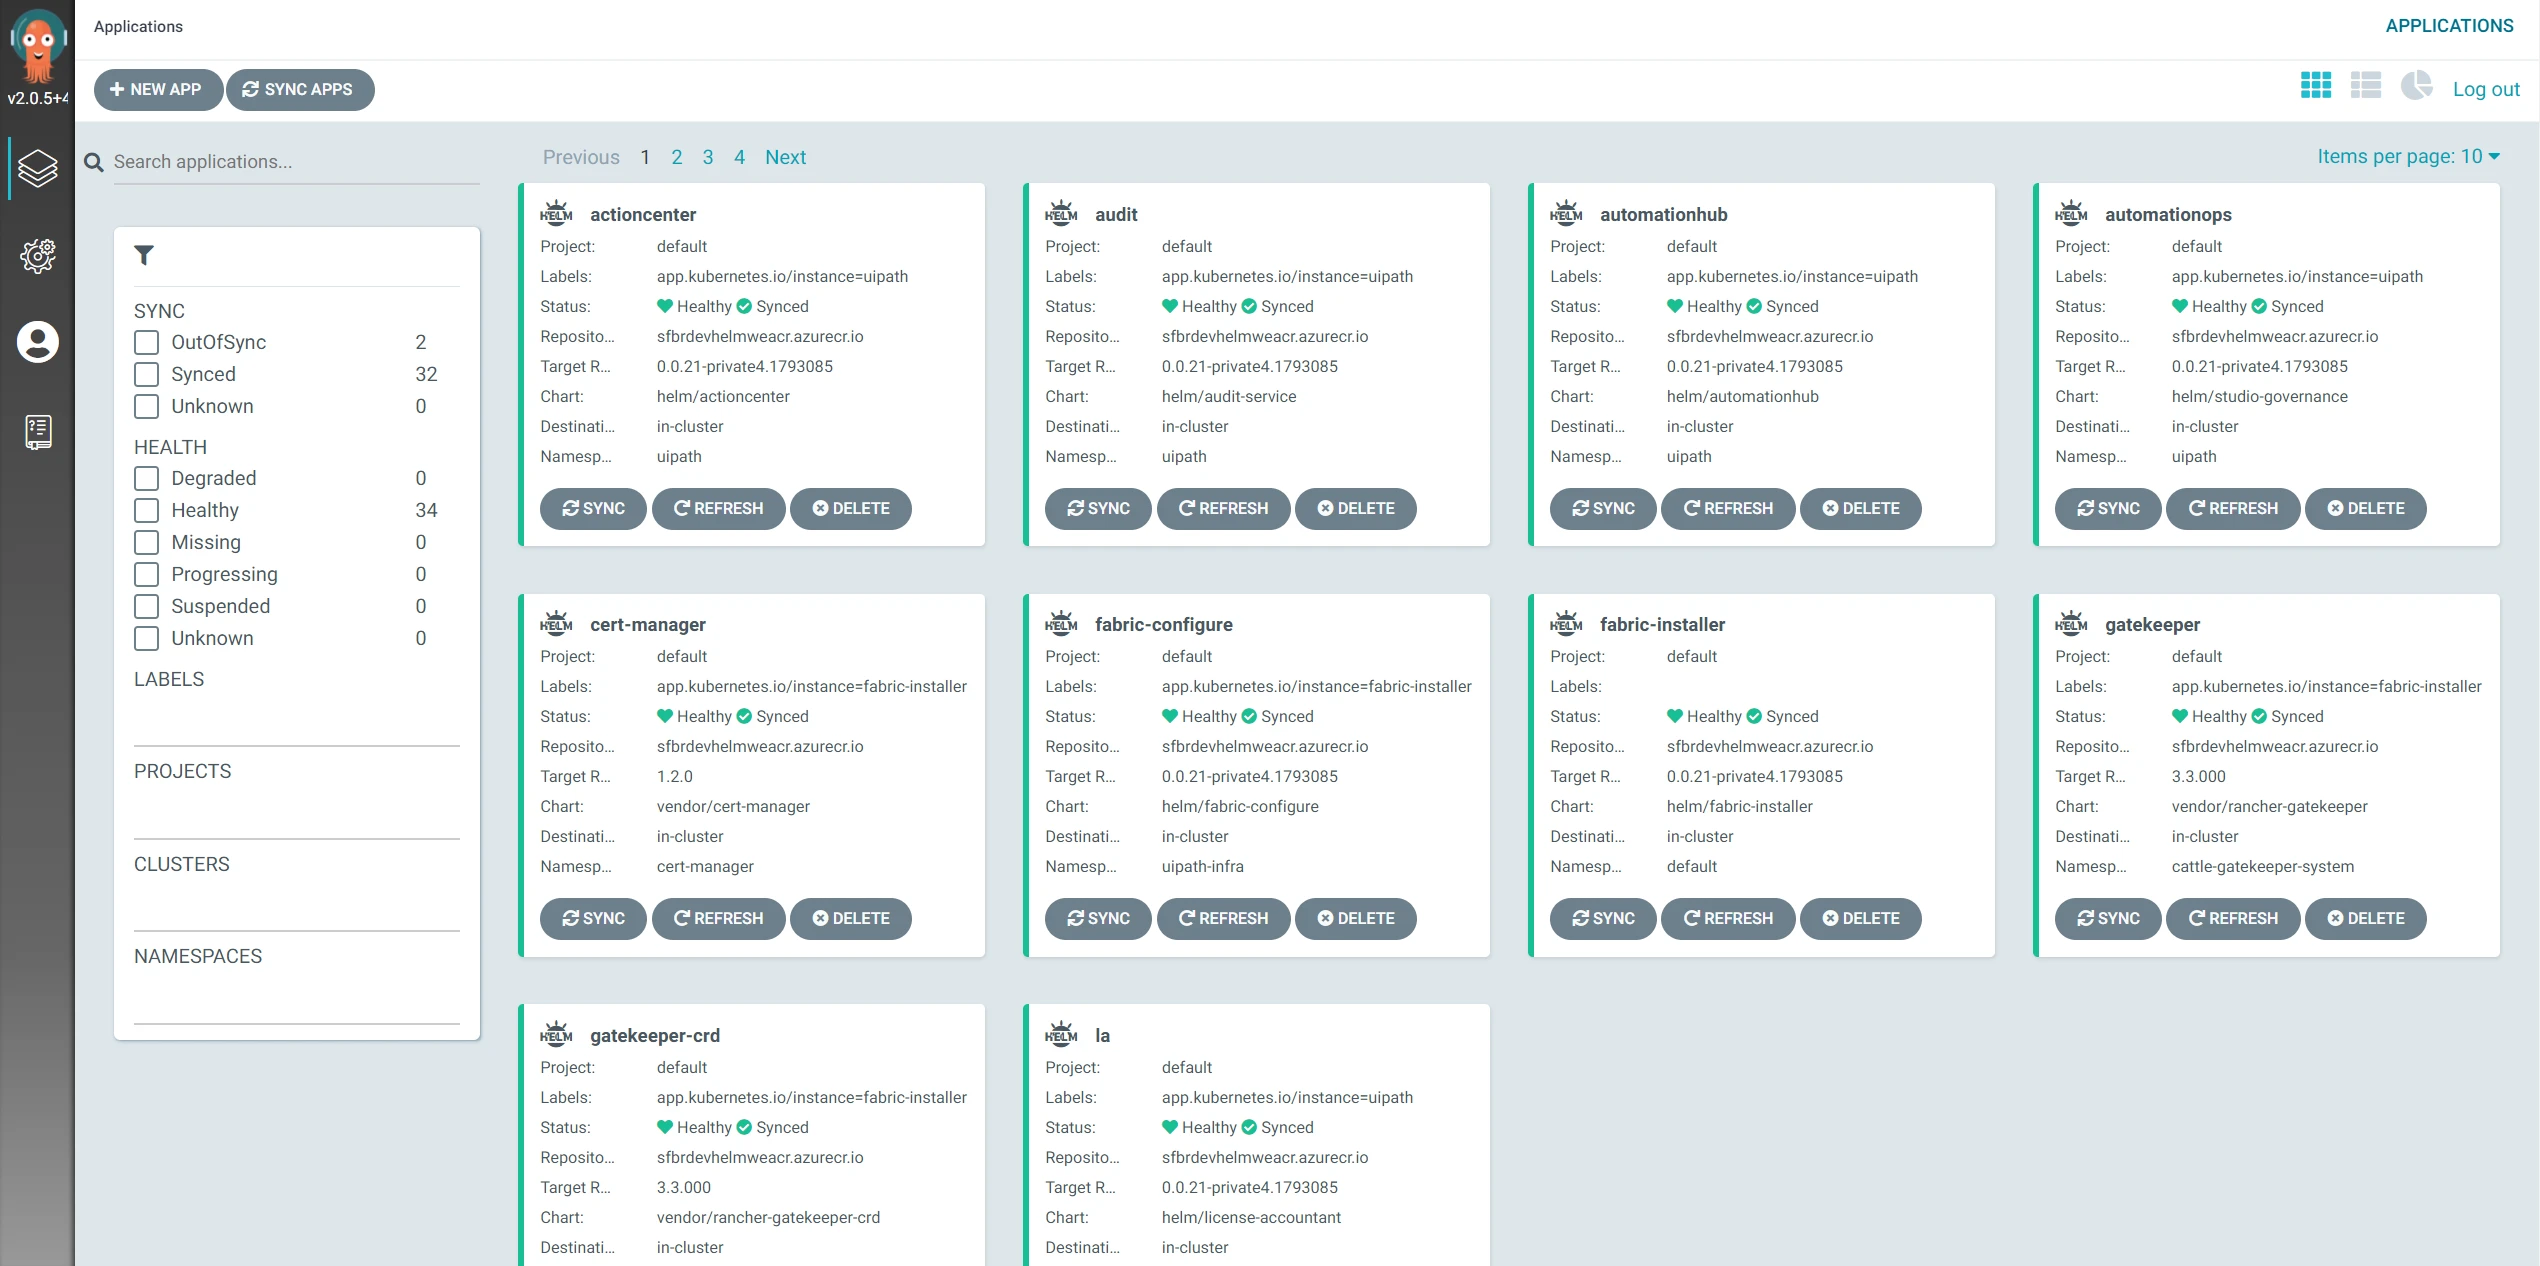Expand the NAMESPACES filter section
The height and width of the screenshot is (1266, 2540).
click(x=198, y=956)
